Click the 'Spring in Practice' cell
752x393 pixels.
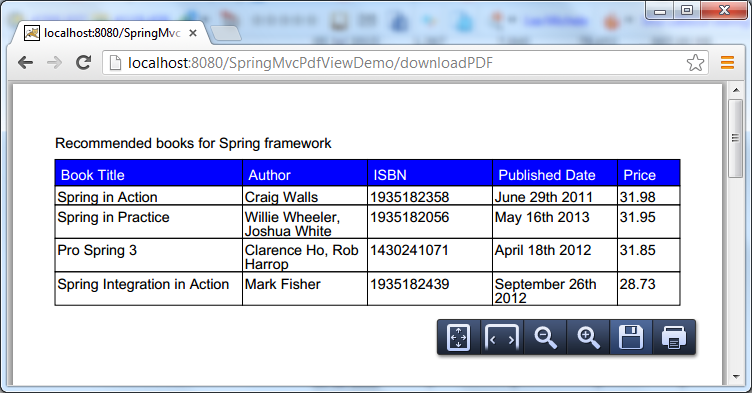(149, 222)
